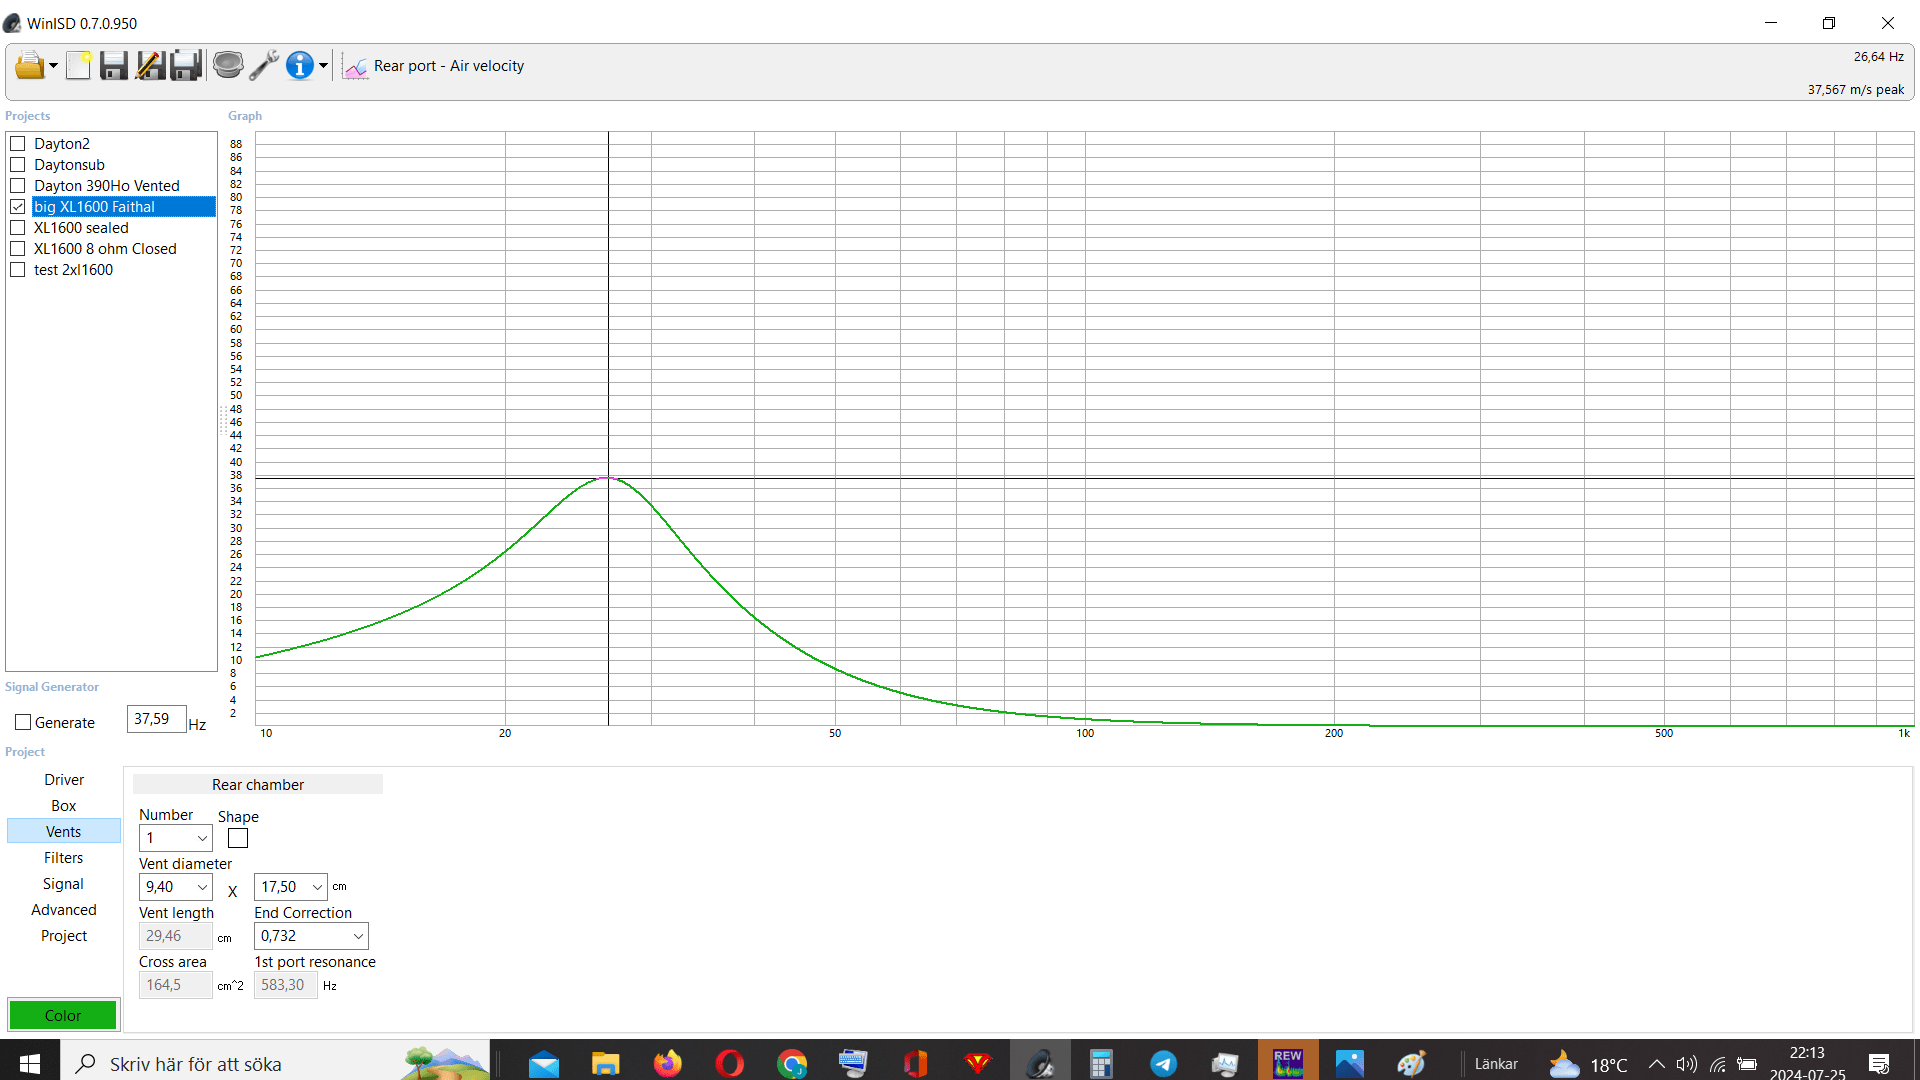Open Telegram from the taskbar
Viewport: 1920px width, 1080px height.
[1163, 1063]
